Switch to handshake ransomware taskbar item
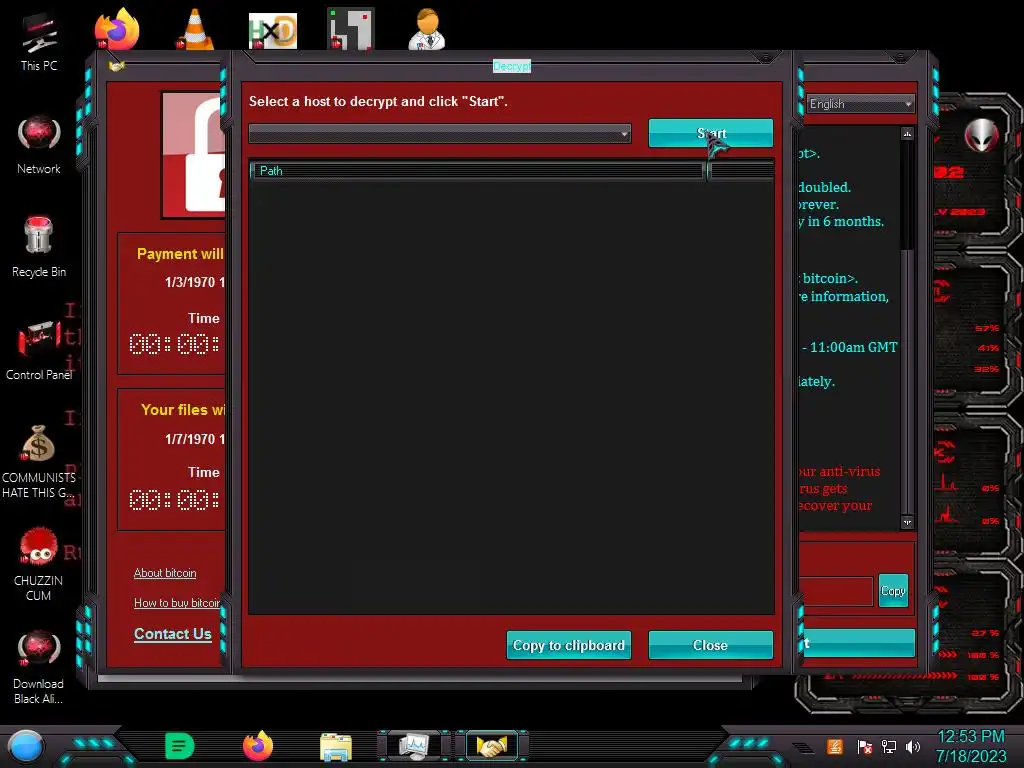The height and width of the screenshot is (768, 1024). click(491, 746)
